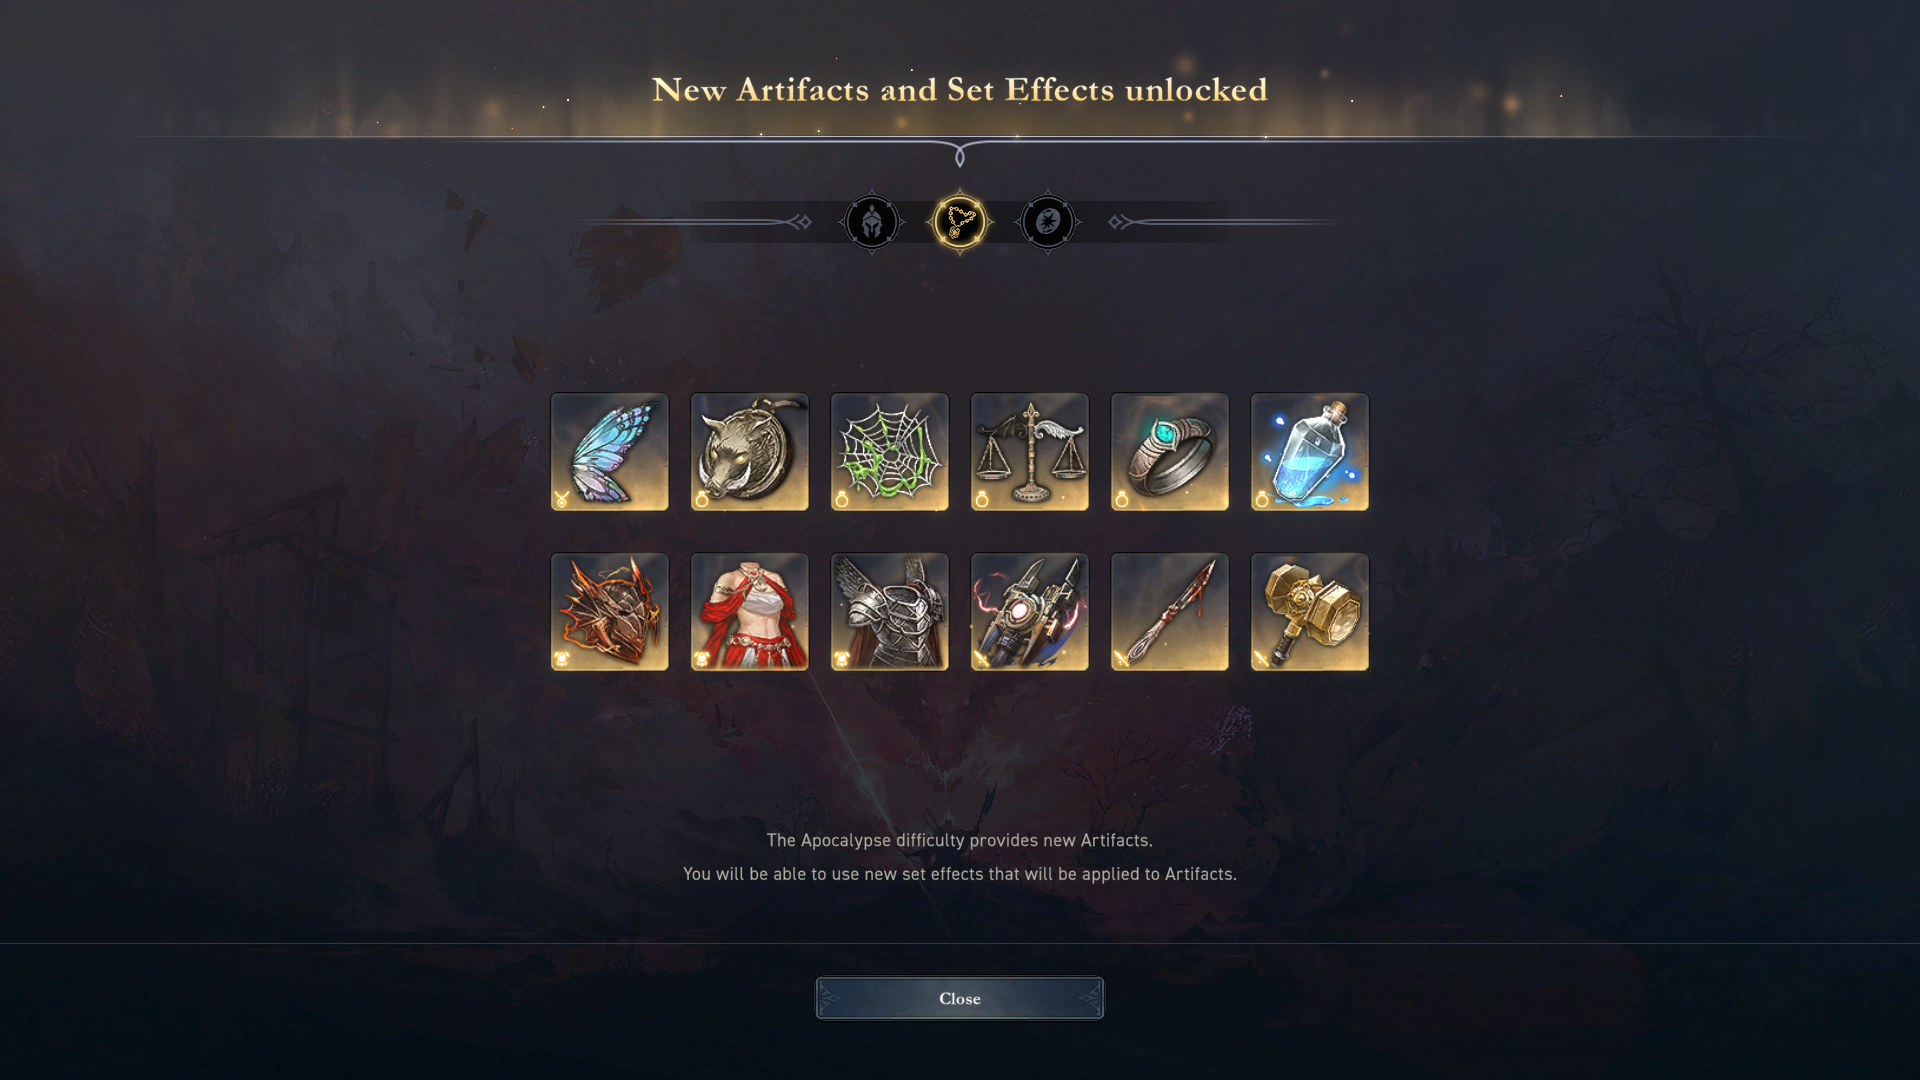Switch to the third round category tab
The image size is (1920, 1080).
(1047, 222)
